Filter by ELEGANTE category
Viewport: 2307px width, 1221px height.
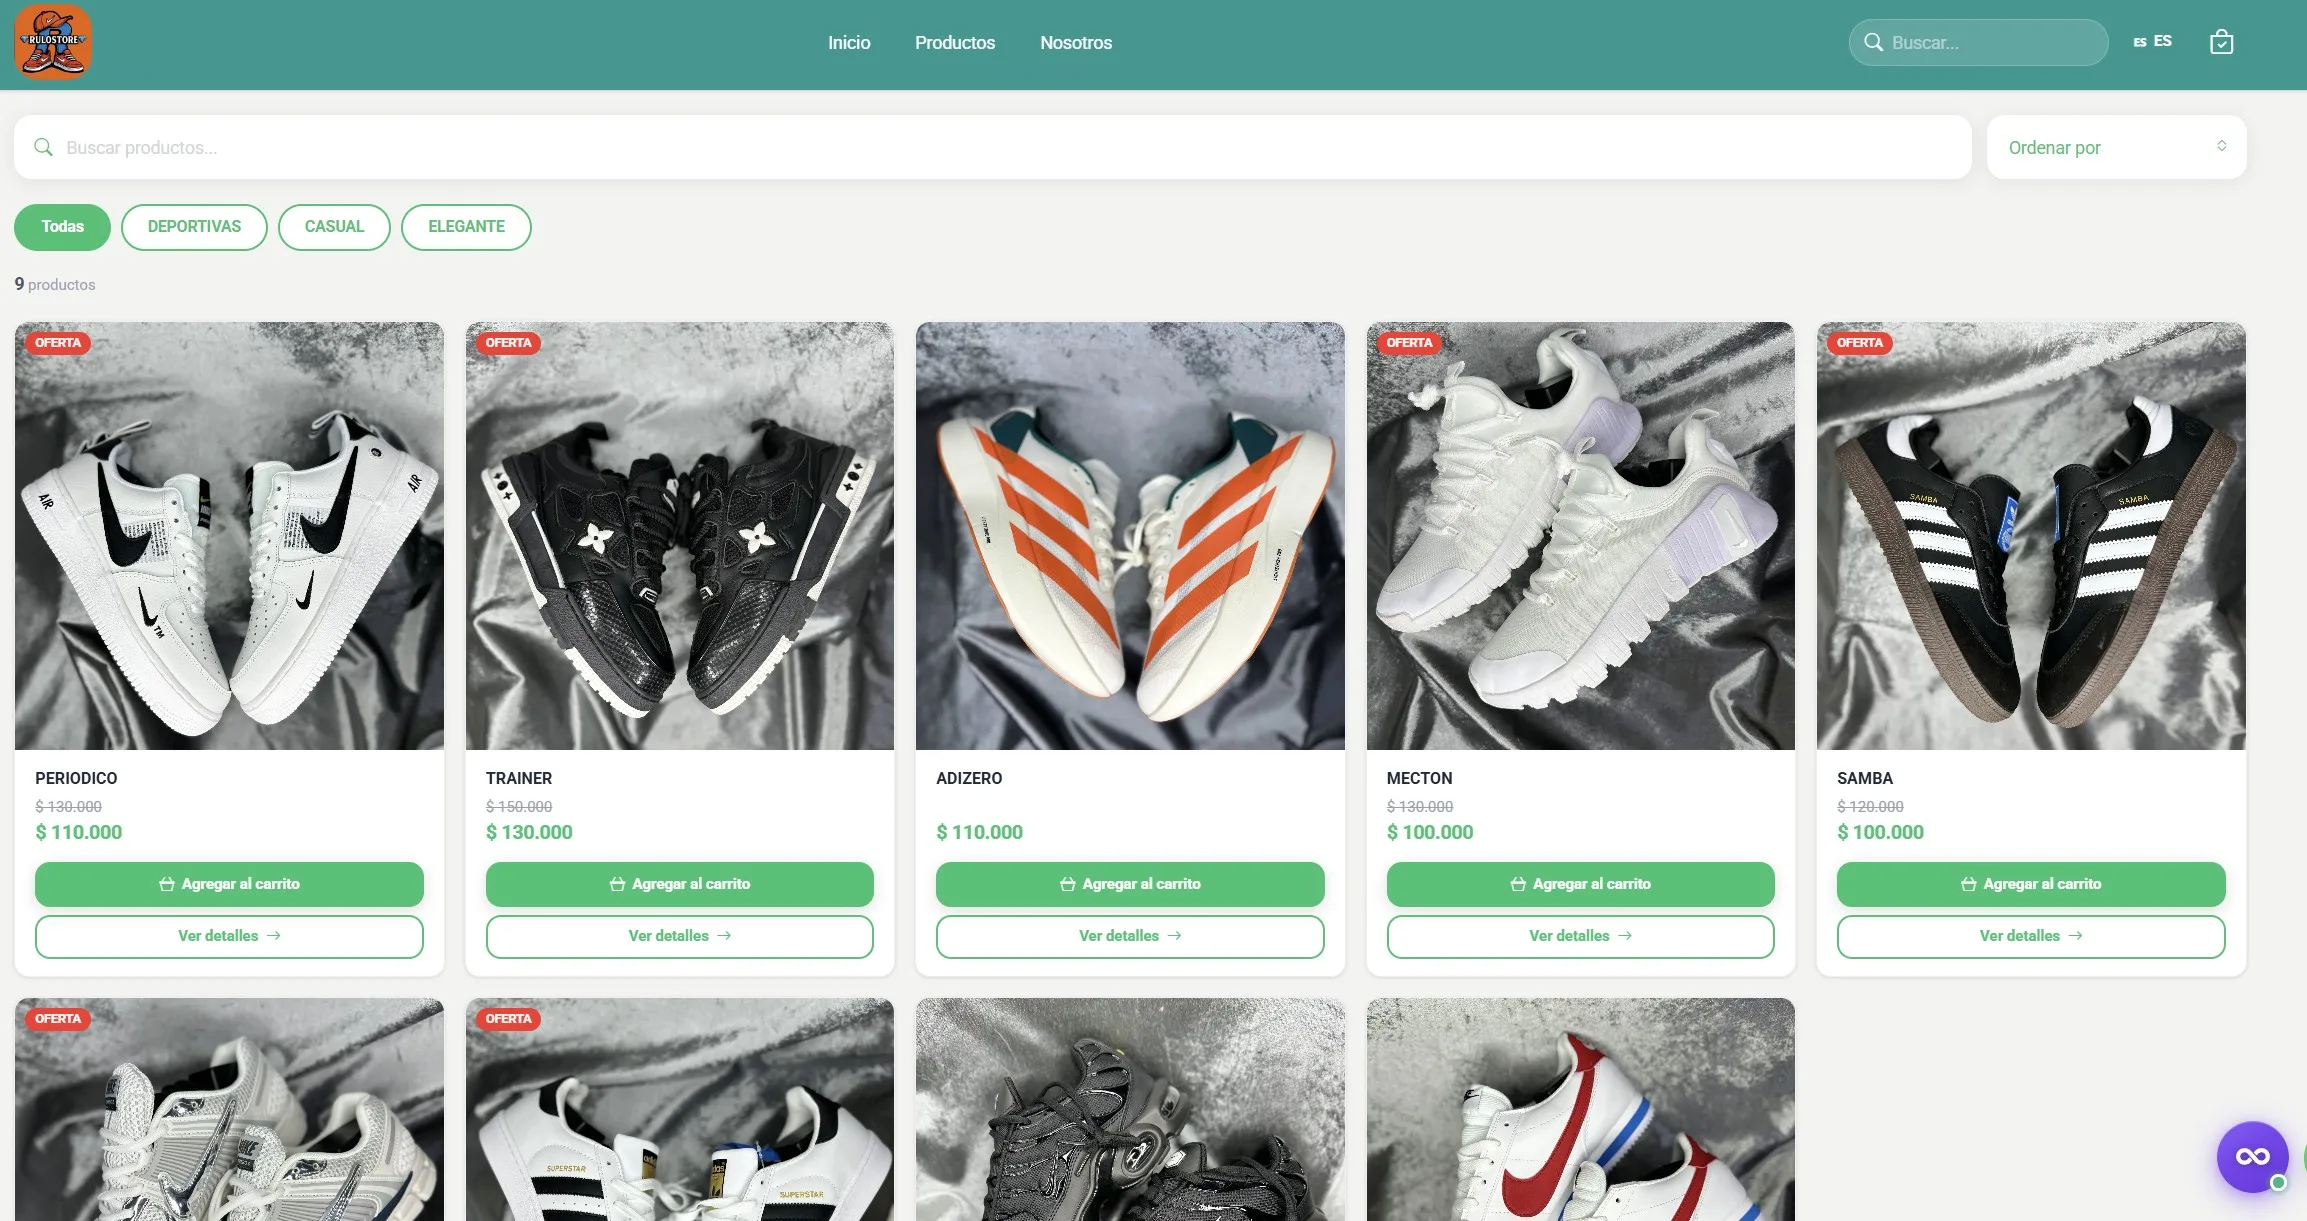tap(466, 227)
